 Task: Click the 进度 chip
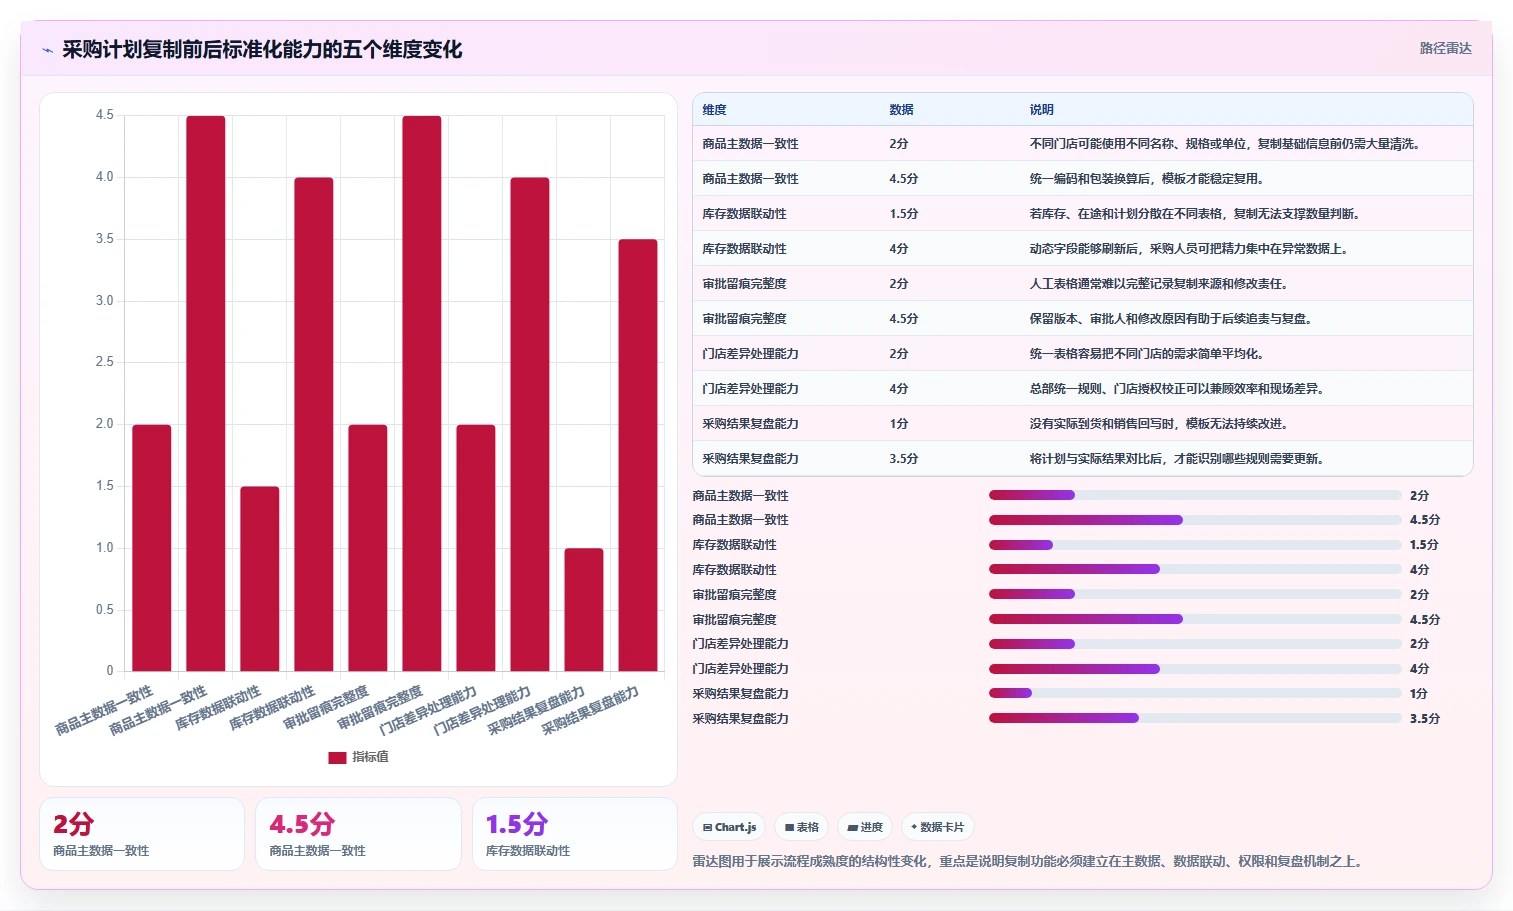(x=865, y=827)
